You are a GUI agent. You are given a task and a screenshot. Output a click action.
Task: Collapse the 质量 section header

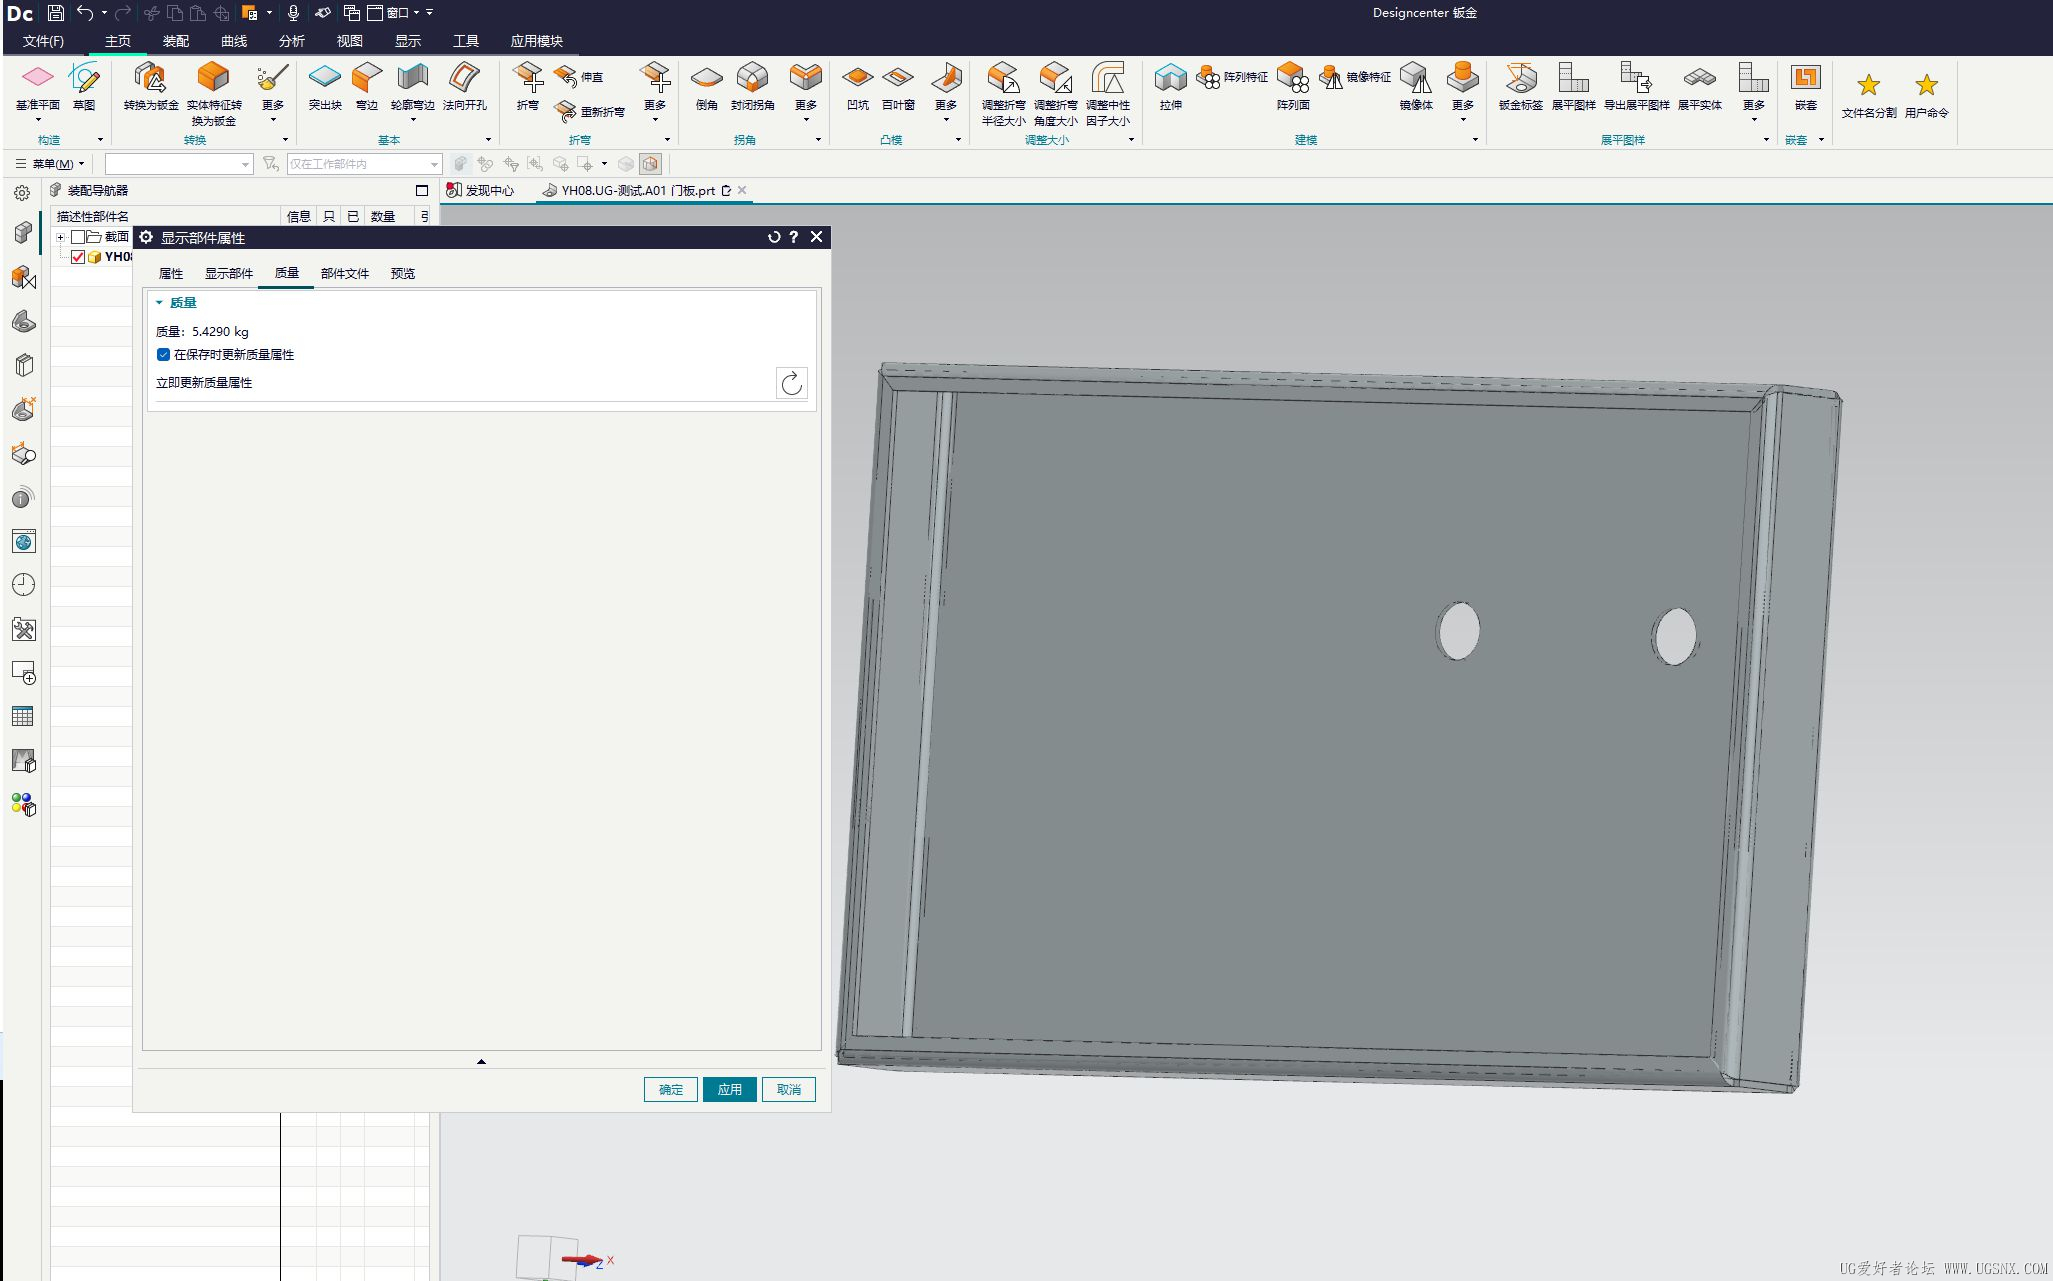(x=176, y=302)
